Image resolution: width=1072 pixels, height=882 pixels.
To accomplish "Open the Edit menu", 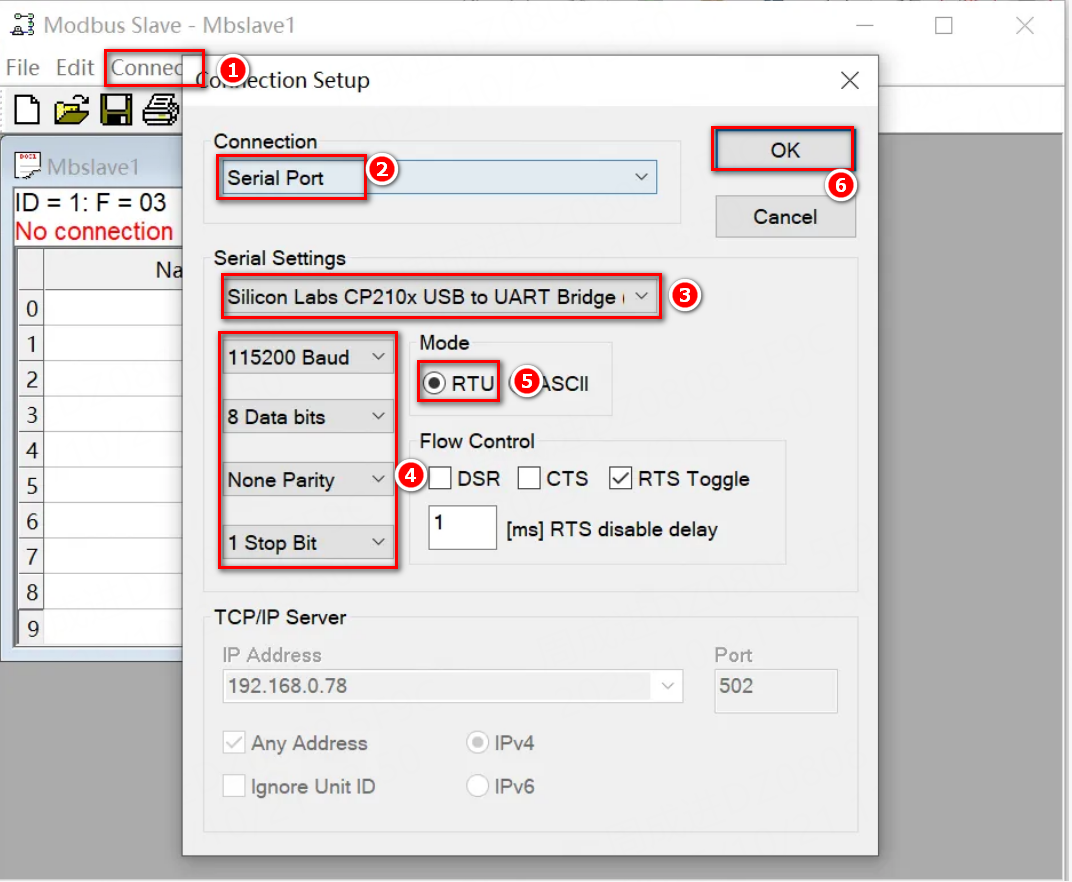I will point(75,67).
